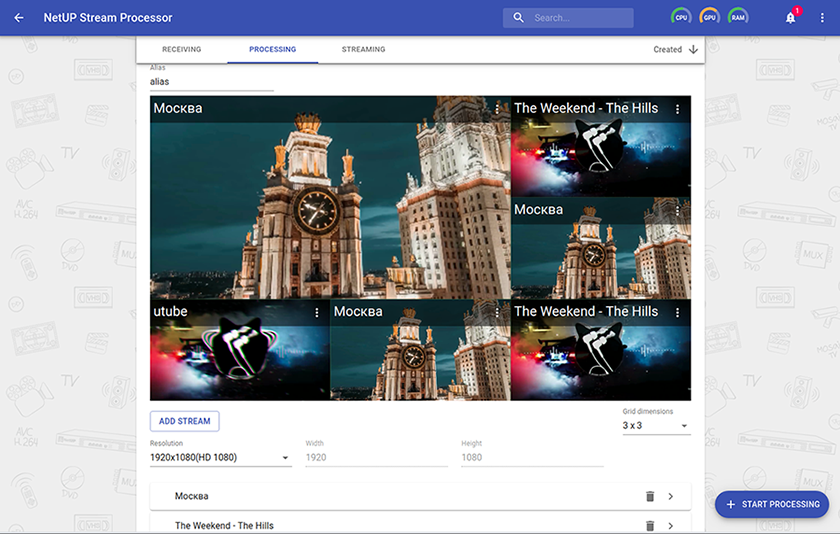This screenshot has height=534, width=840.
Task: Delete The Weekend - The Hills row
Action: click(x=650, y=526)
